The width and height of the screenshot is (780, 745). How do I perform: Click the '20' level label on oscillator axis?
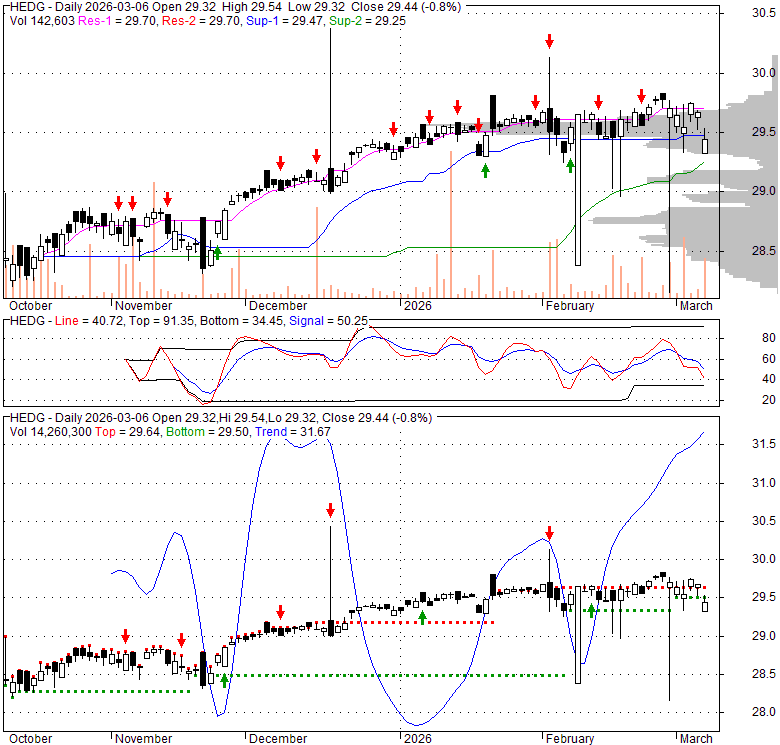coord(769,400)
